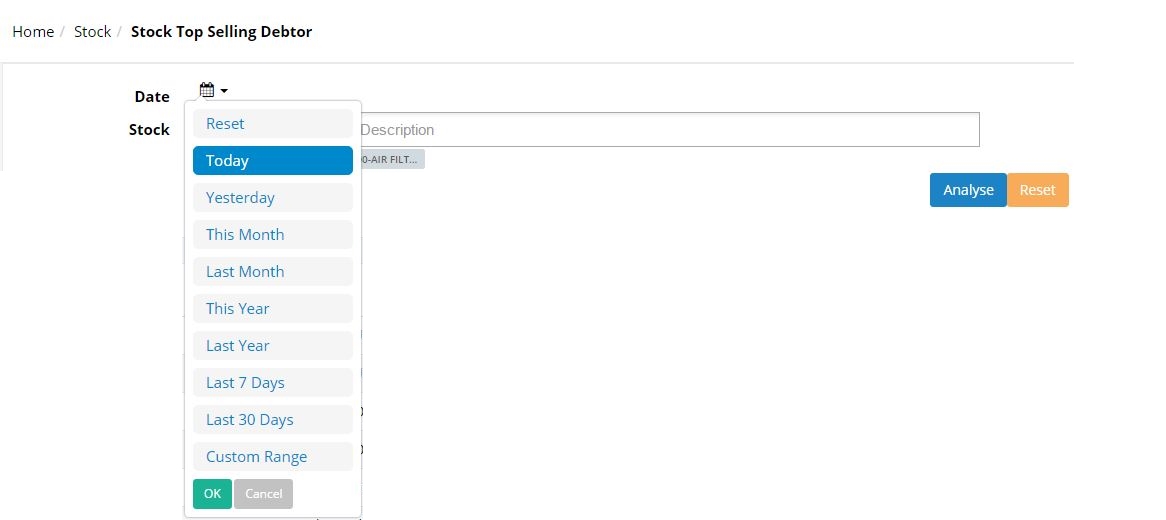Confirm the date picker with OK
Viewport: 1166px width, 520px height.
tap(212, 494)
